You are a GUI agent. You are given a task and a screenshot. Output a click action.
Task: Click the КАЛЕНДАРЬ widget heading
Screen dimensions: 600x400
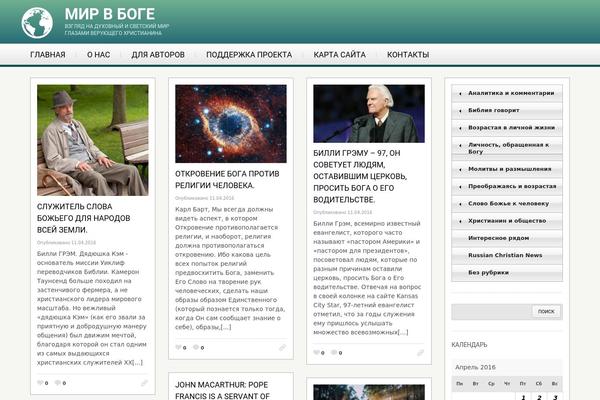click(470, 344)
